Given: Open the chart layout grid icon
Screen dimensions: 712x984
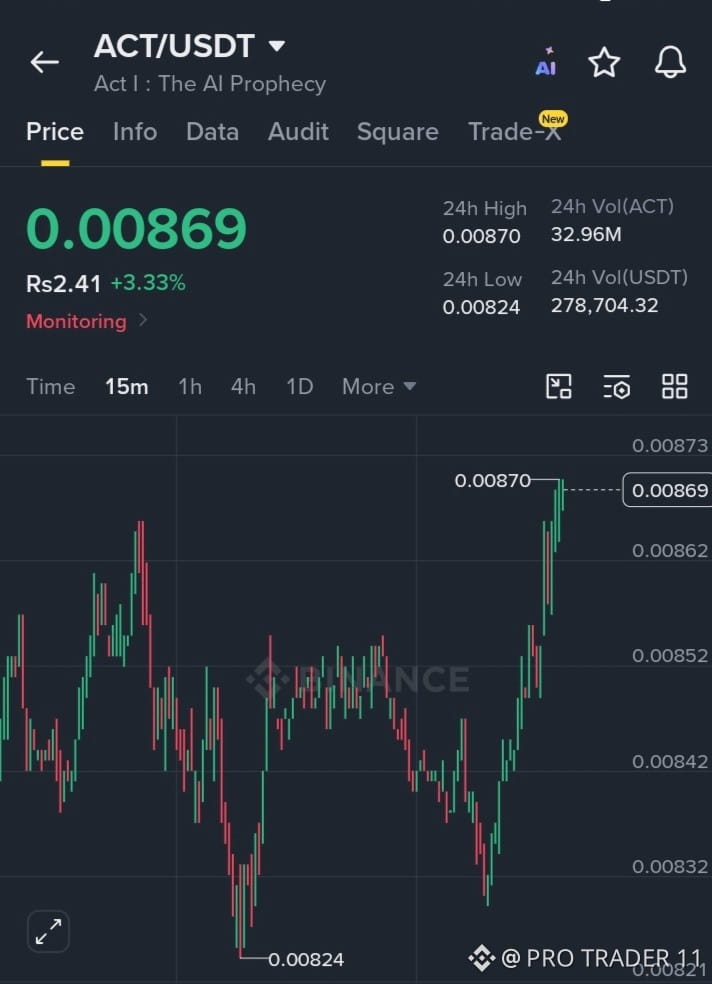Looking at the screenshot, I should 675,387.
